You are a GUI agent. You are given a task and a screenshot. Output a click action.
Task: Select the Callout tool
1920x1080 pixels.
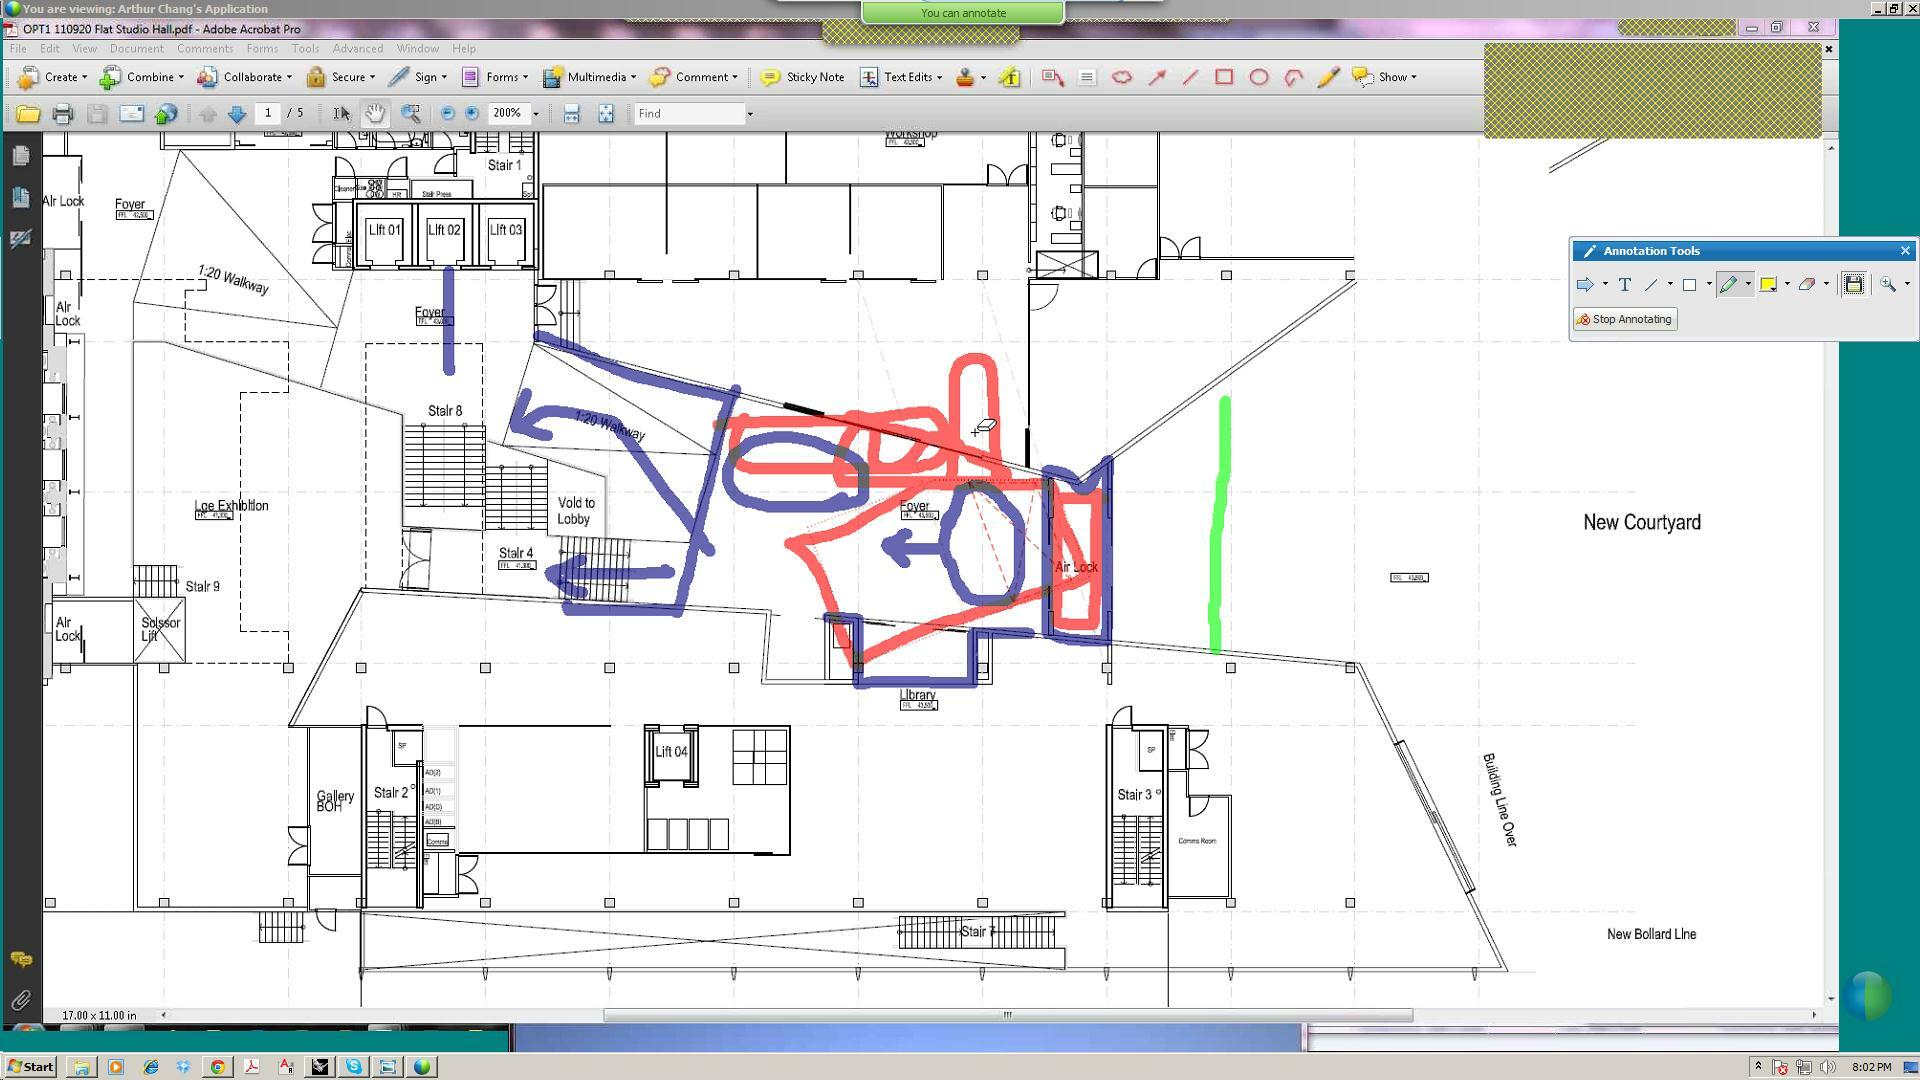pos(1052,77)
